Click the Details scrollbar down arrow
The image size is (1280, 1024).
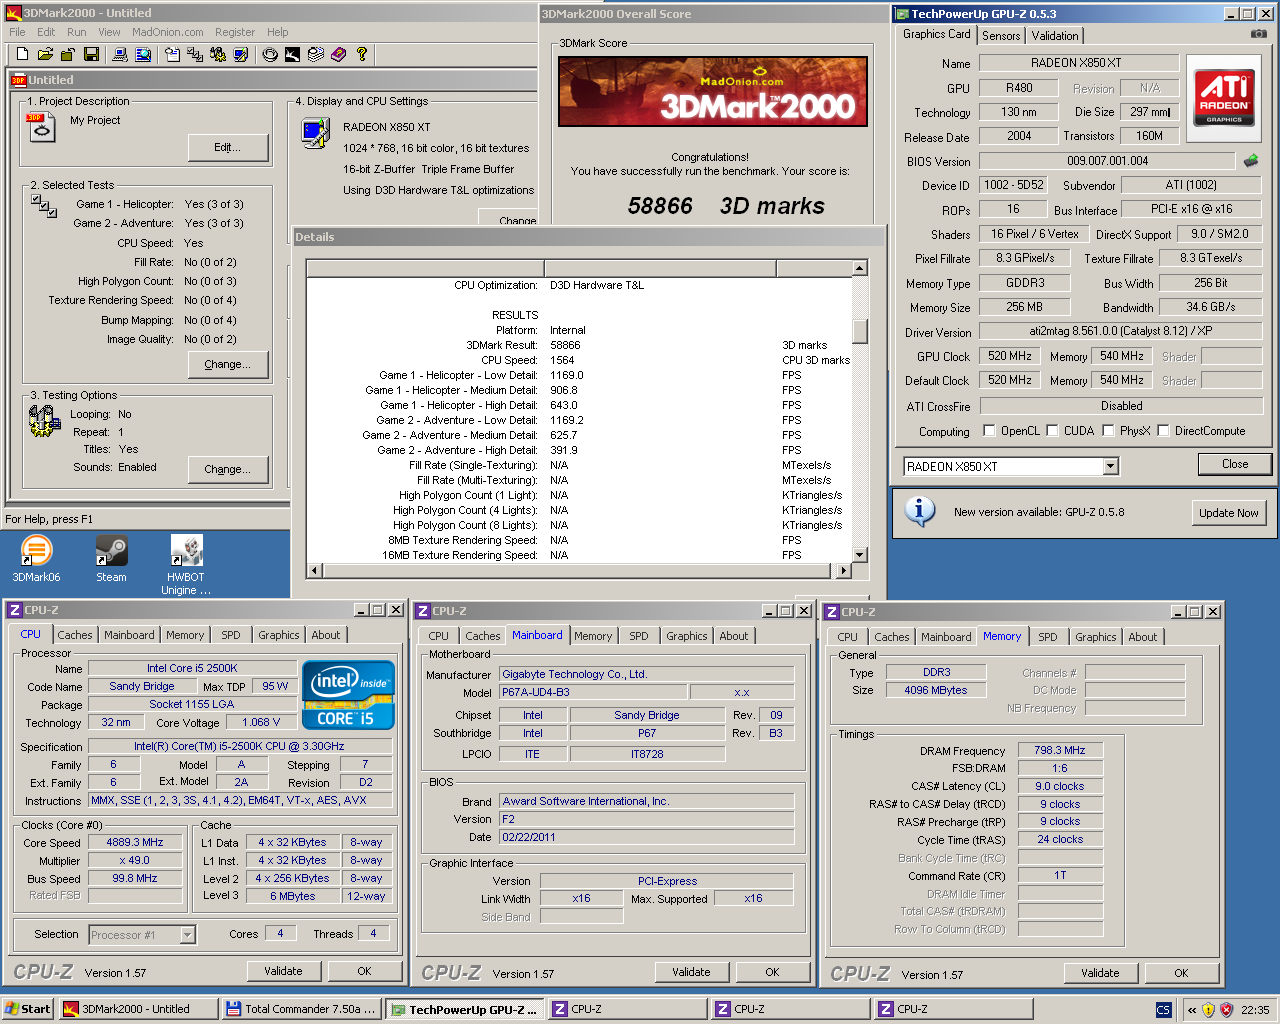[x=860, y=555]
